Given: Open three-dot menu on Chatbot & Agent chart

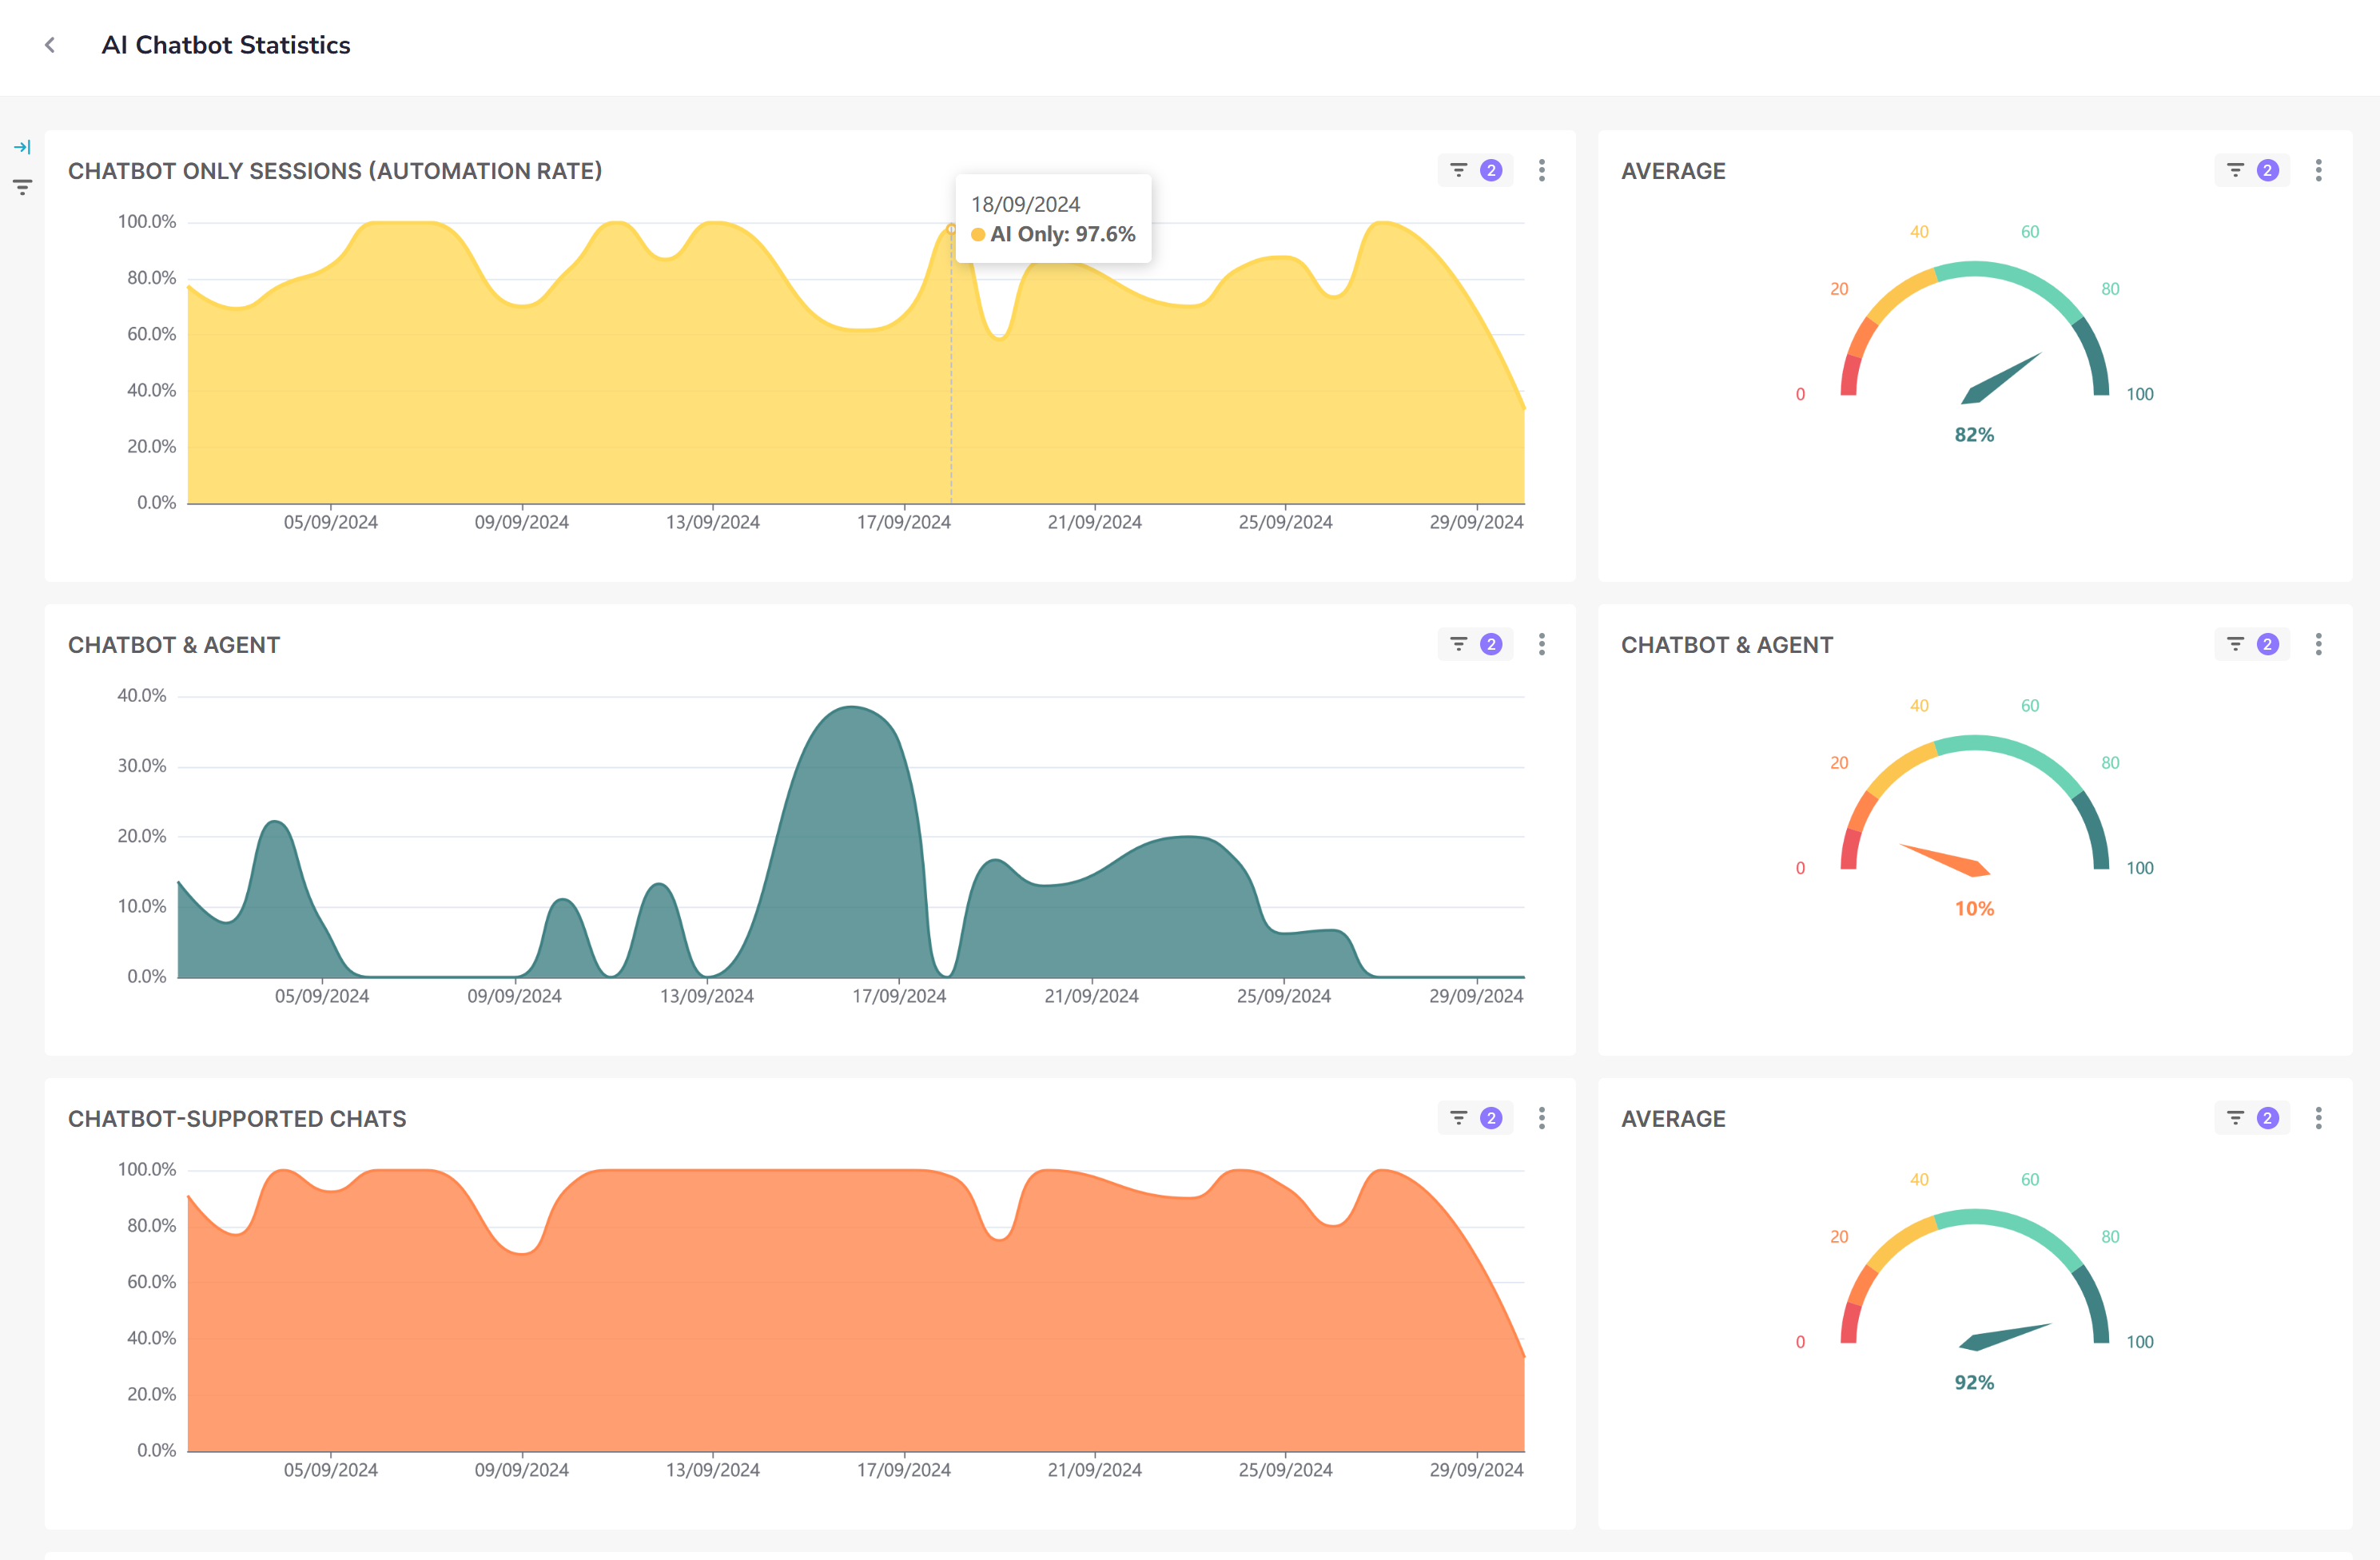Looking at the screenshot, I should (1541, 644).
